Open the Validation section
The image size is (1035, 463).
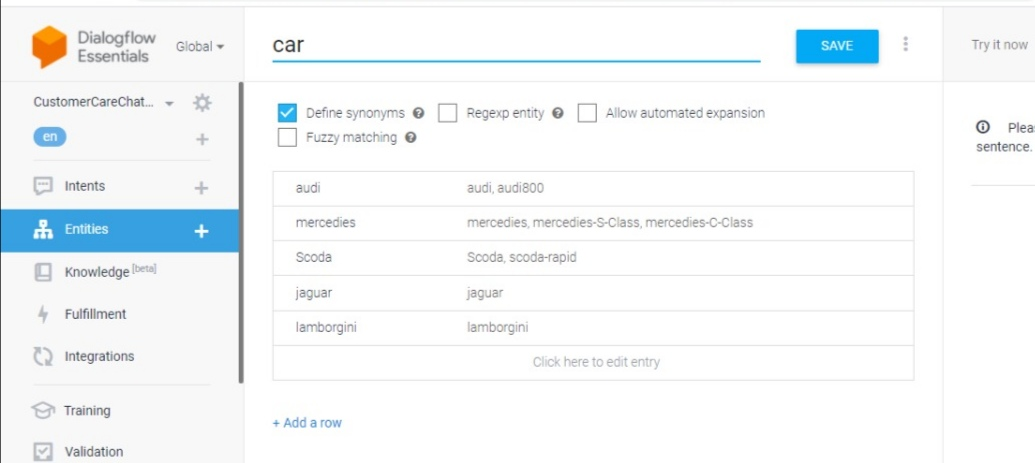[94, 452]
